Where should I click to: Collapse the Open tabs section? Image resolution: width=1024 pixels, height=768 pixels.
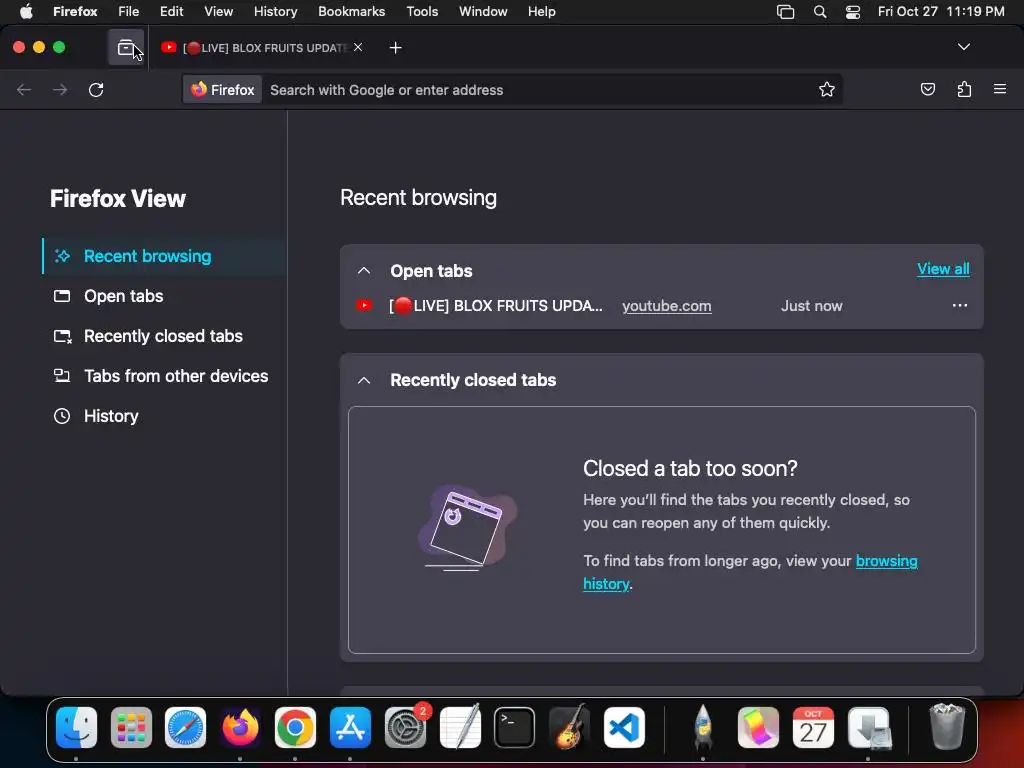pyautogui.click(x=364, y=270)
